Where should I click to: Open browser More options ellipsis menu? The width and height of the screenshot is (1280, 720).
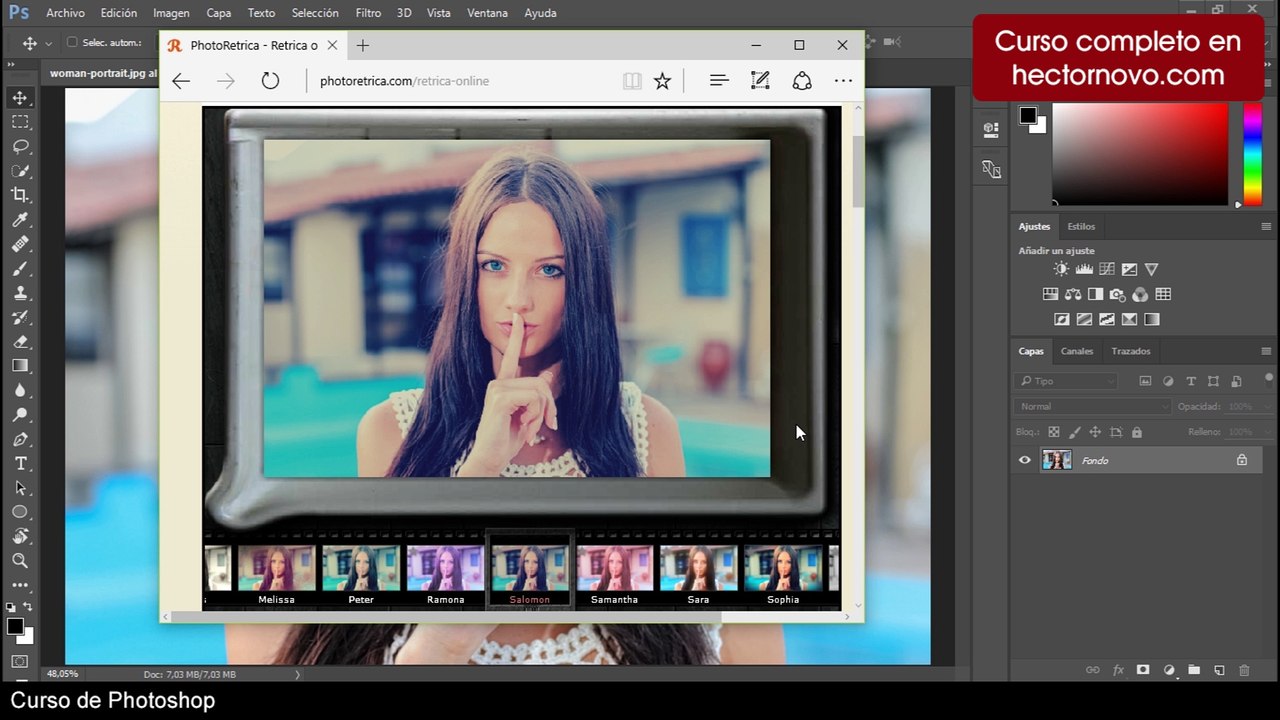point(843,81)
